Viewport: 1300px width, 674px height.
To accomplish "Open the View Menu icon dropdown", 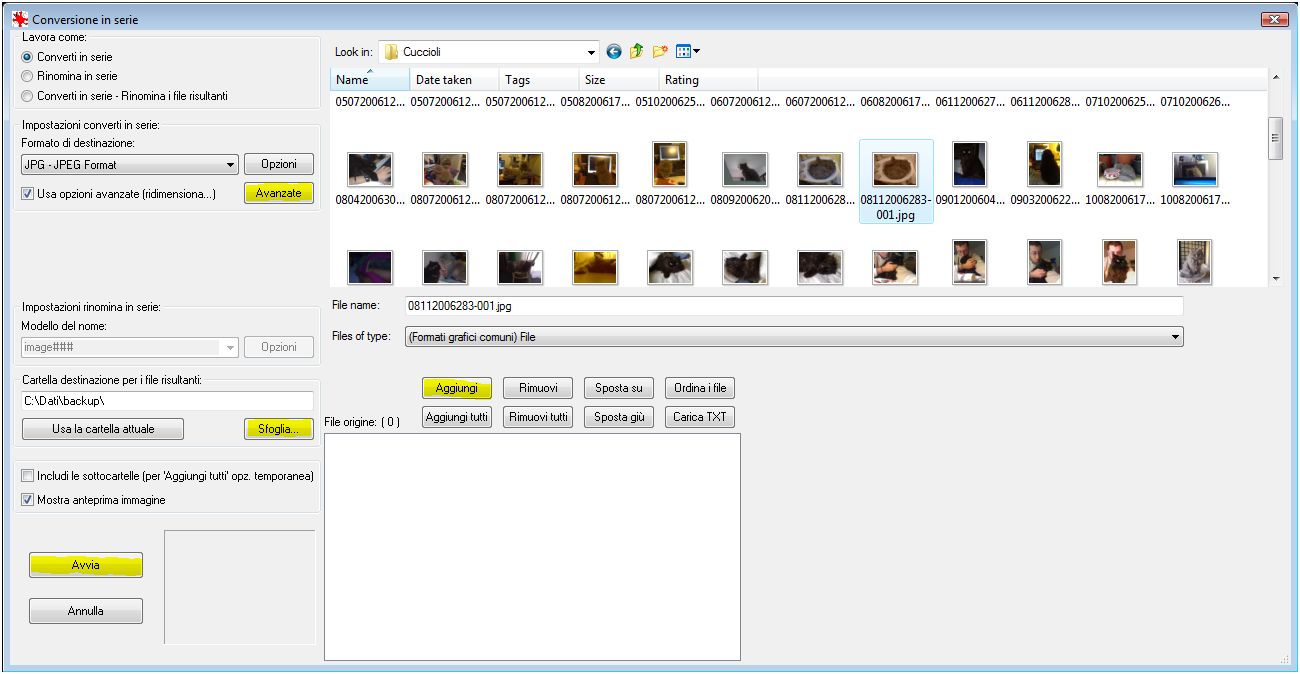I will click(x=688, y=52).
